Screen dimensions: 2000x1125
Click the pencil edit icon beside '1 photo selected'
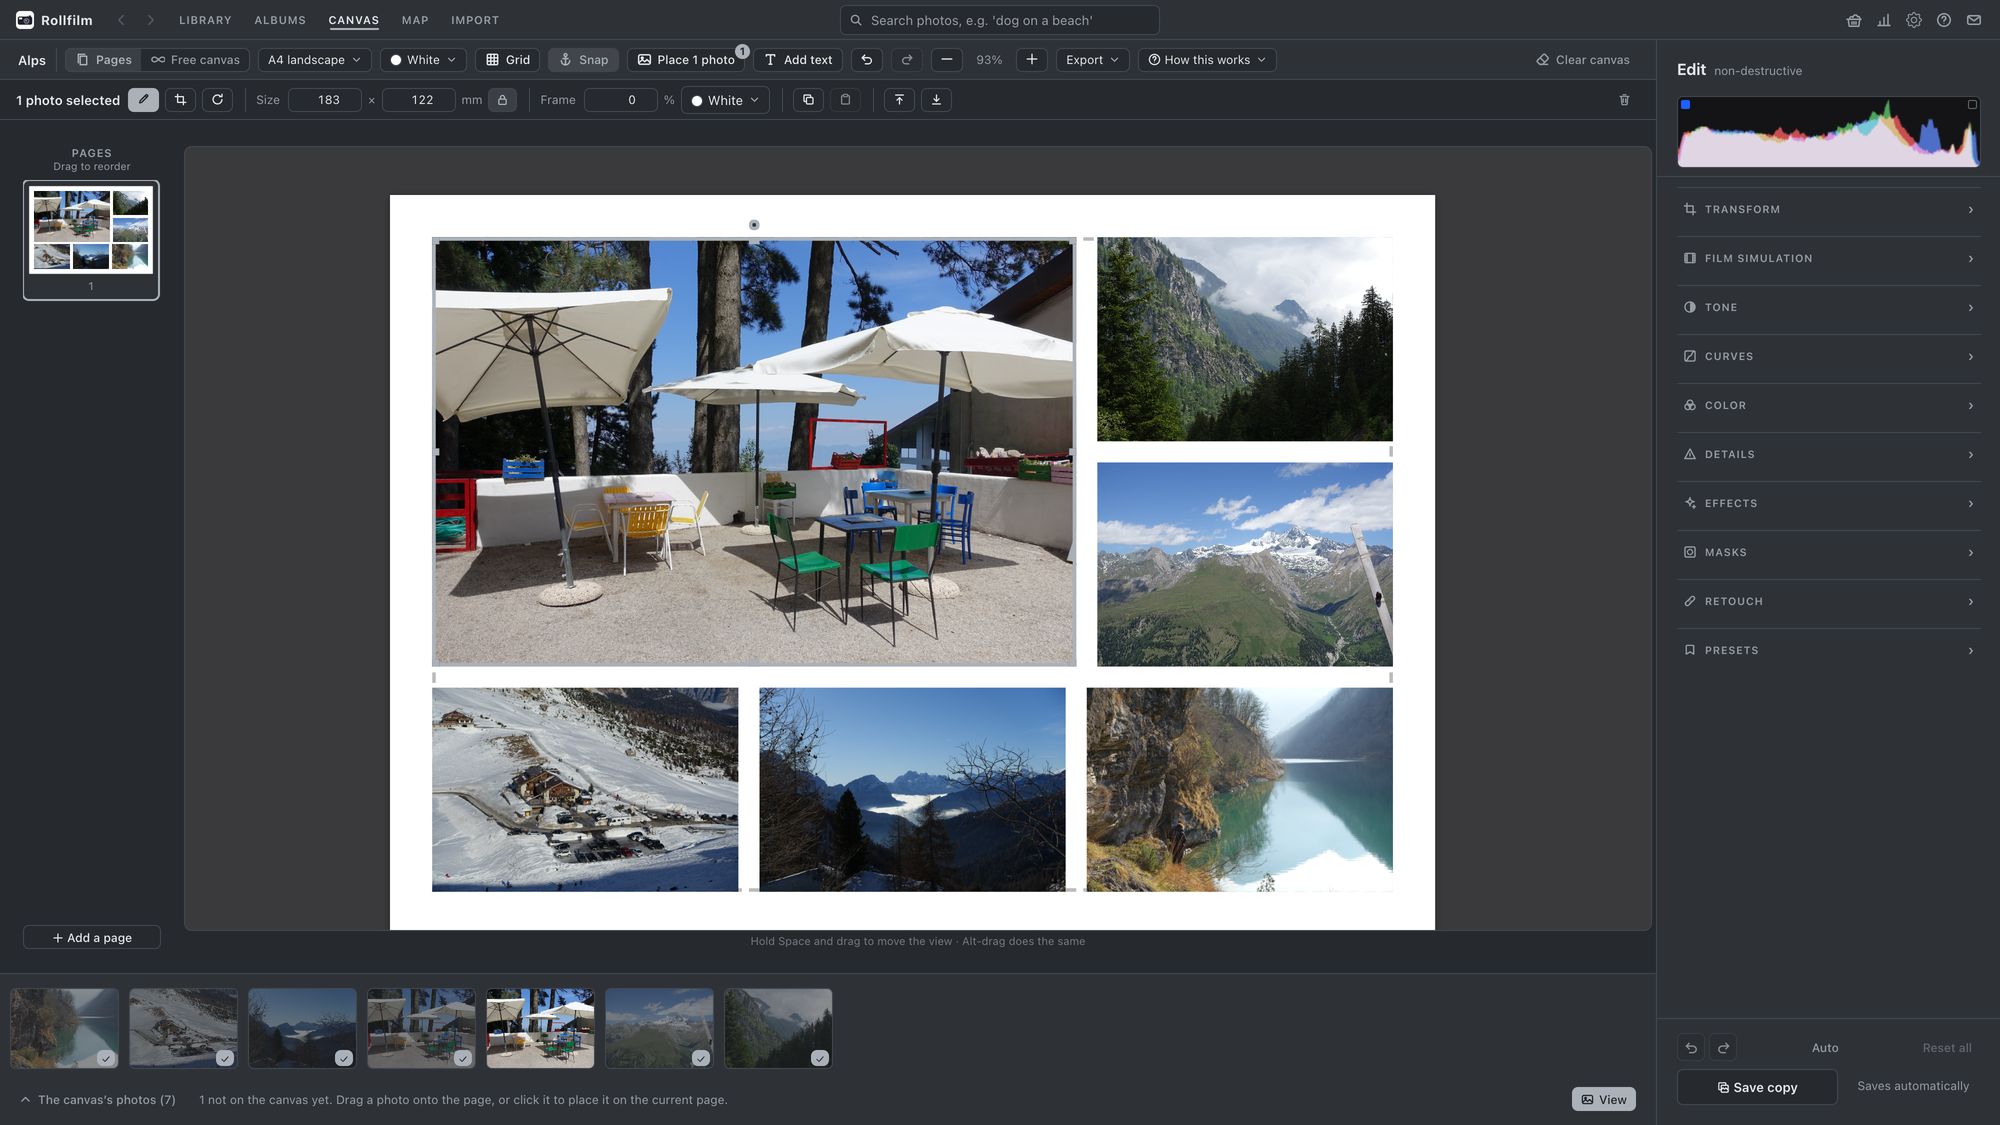[x=143, y=100]
